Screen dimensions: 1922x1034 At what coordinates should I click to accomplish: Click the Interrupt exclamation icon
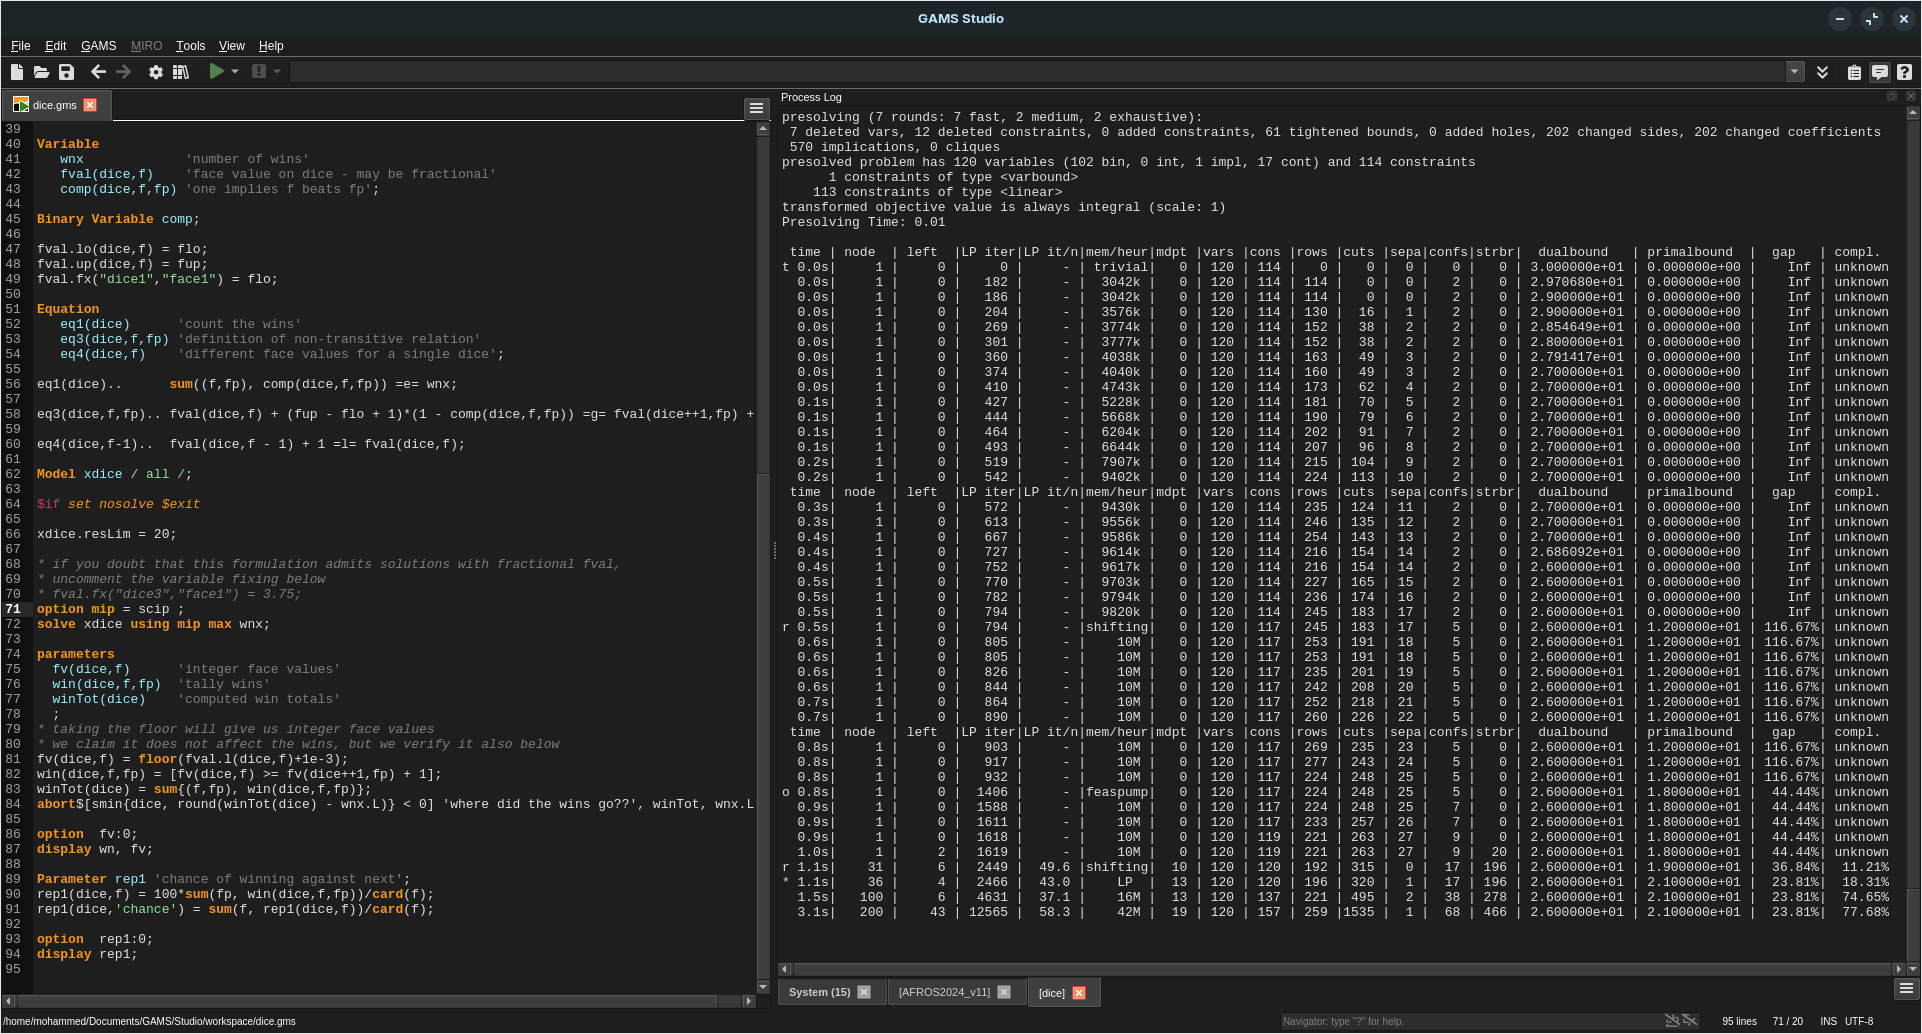[x=259, y=72]
